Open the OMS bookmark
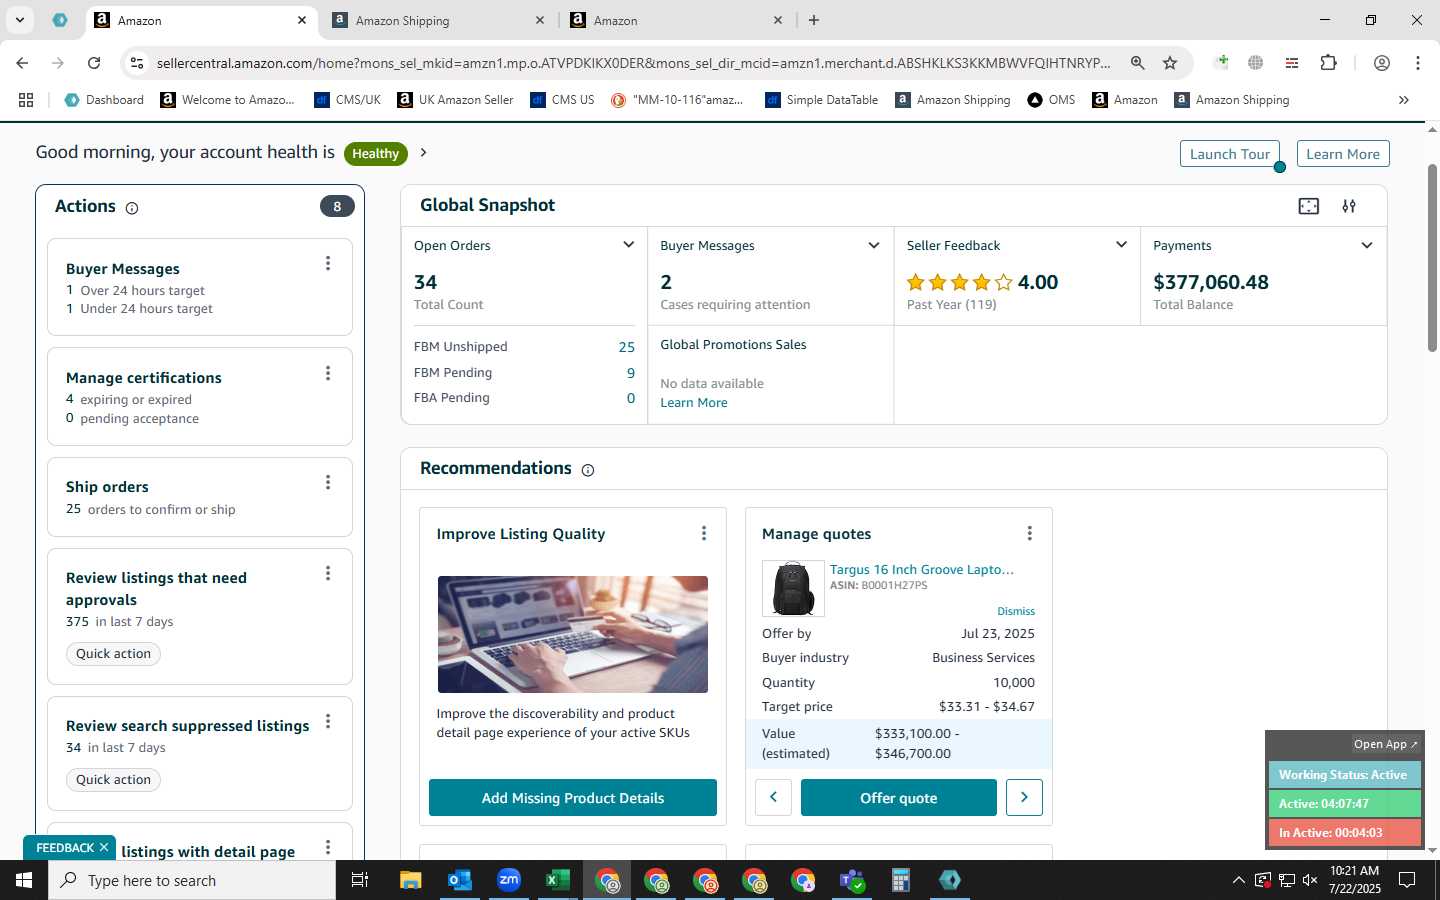This screenshot has height=900, width=1440. point(1051,100)
